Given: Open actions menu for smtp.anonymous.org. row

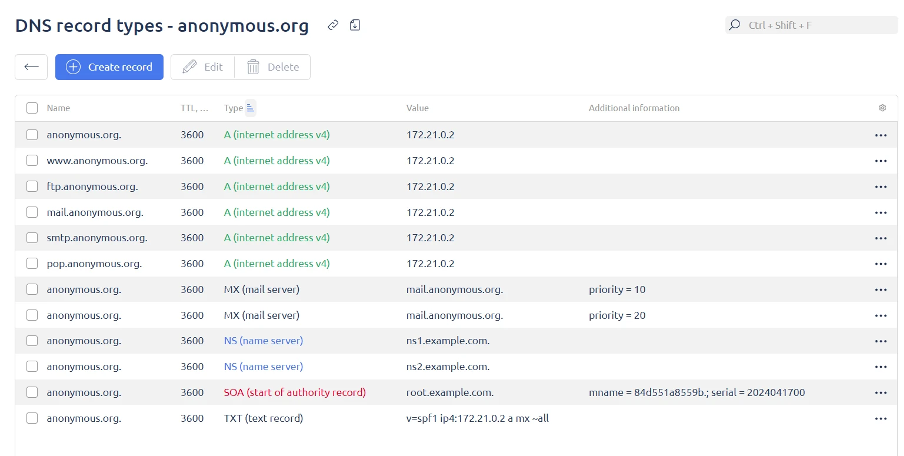Looking at the screenshot, I should click(880, 238).
